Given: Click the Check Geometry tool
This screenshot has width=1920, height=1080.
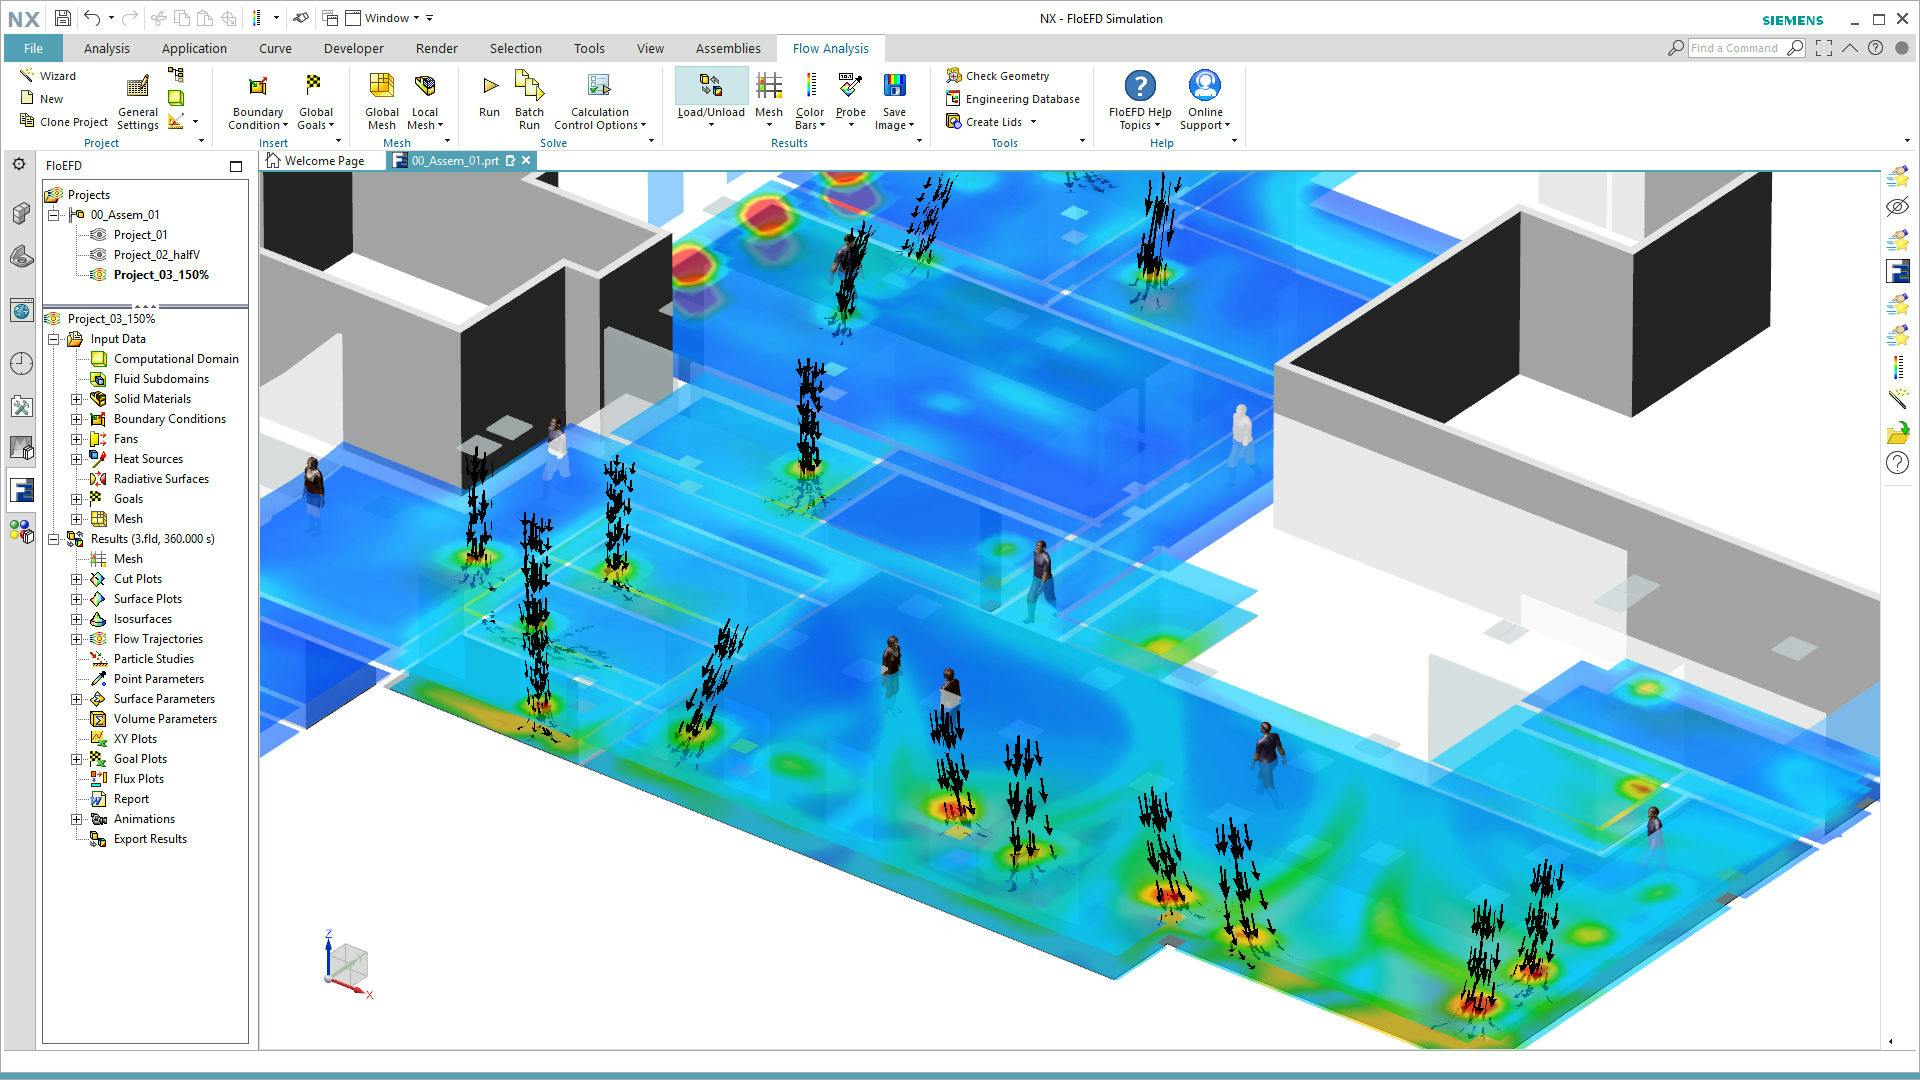Looking at the screenshot, I should (x=998, y=75).
